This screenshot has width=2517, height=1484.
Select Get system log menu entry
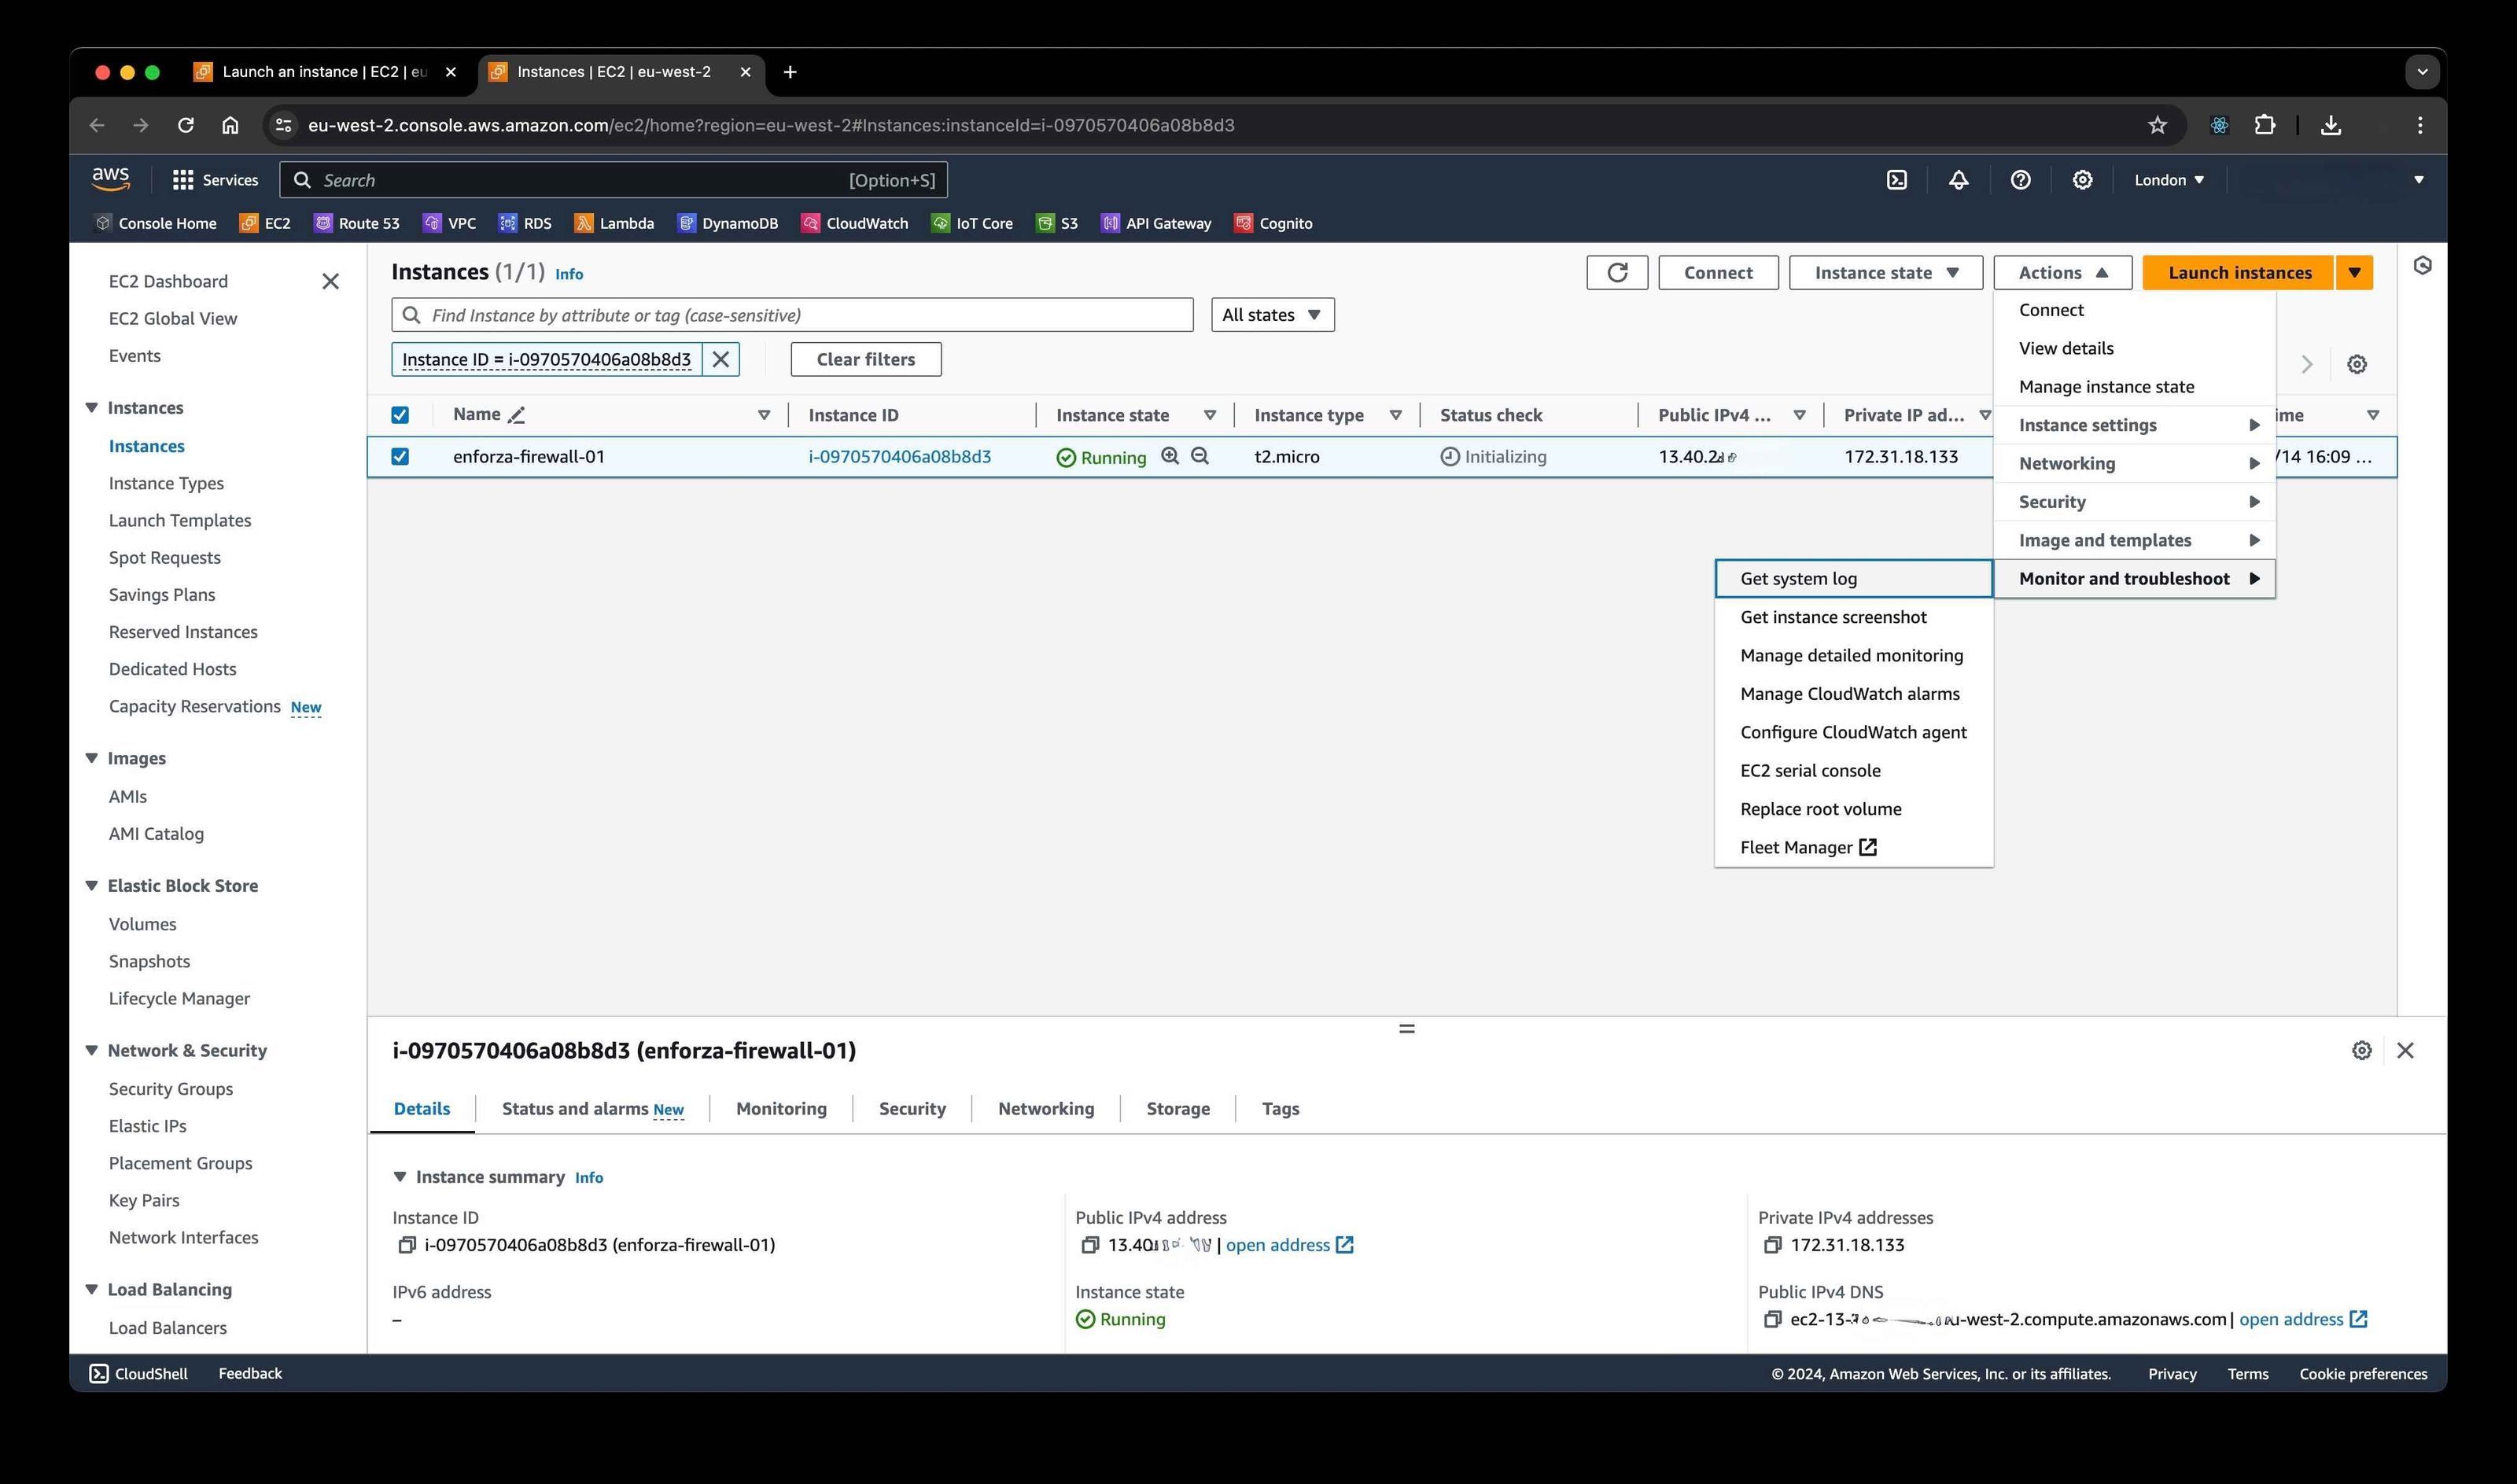tap(1853, 579)
